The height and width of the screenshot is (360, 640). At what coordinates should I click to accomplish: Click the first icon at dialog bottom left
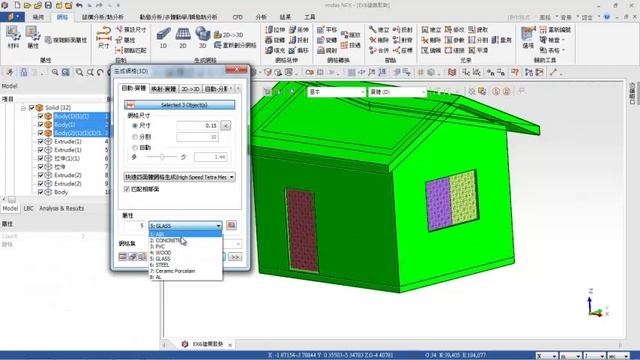point(123,256)
